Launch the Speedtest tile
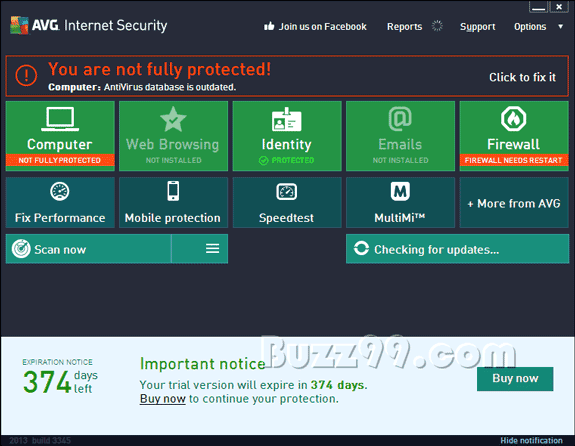The width and height of the screenshot is (575, 446). (287, 202)
